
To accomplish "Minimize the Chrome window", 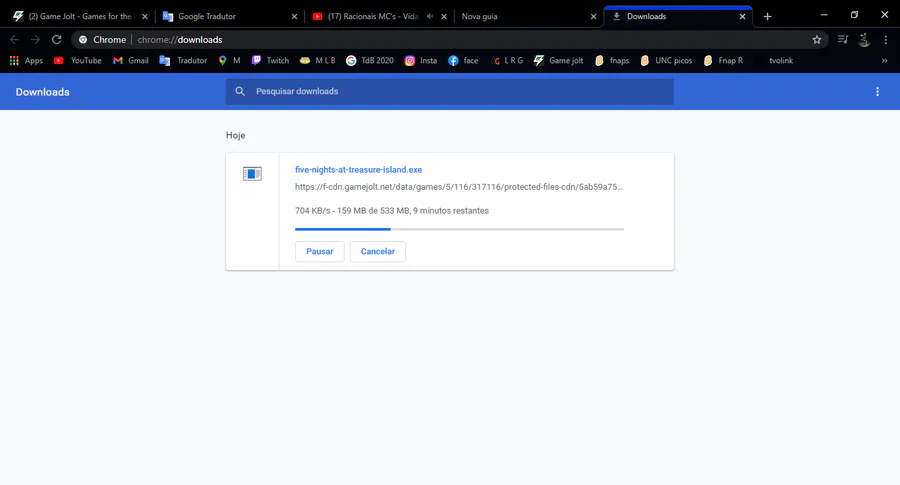I will 824,15.
